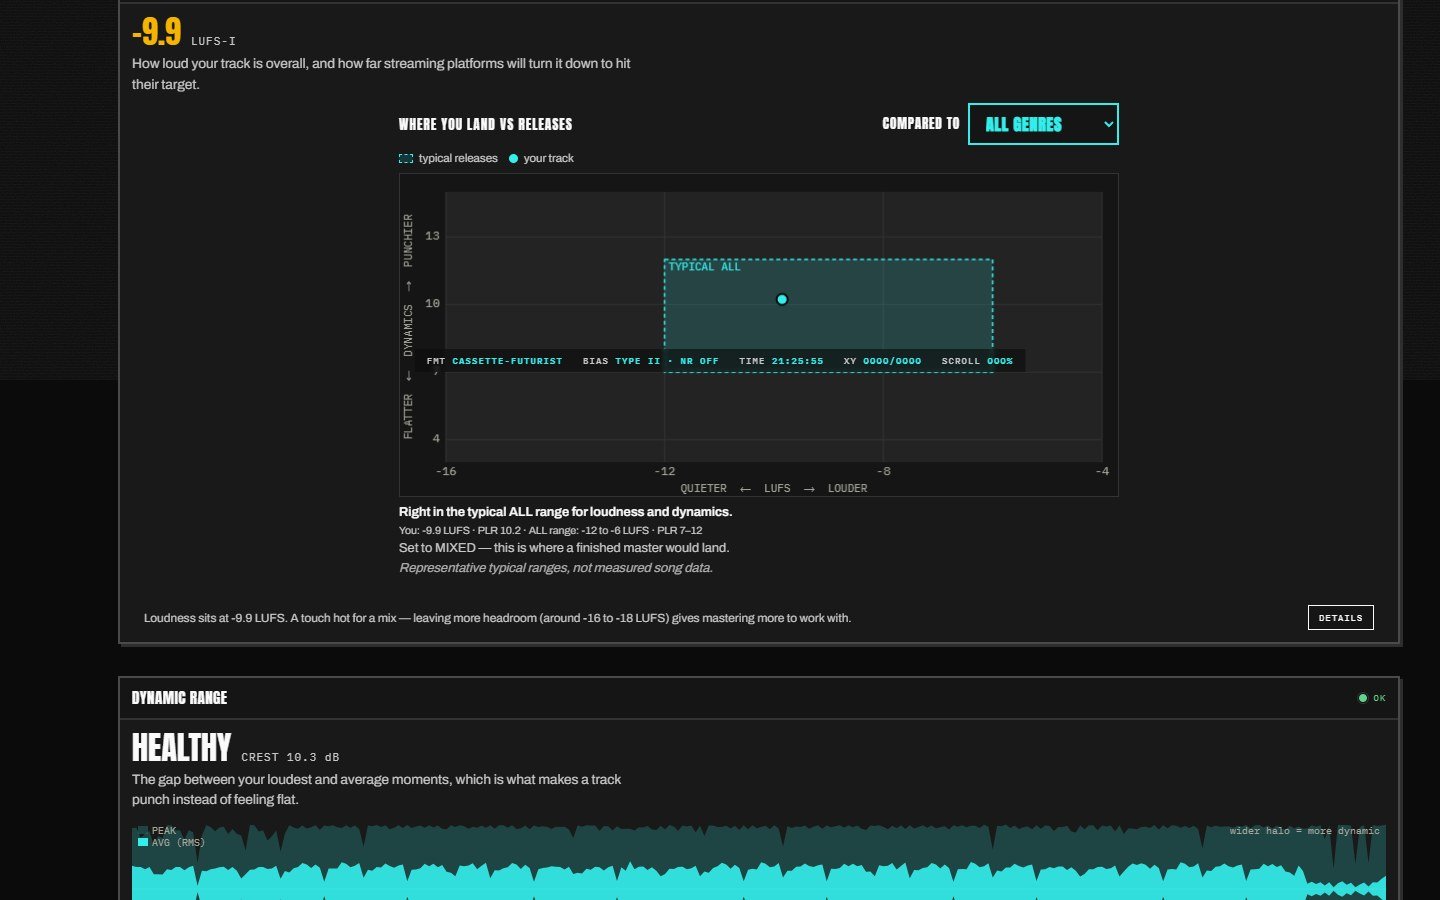Click the BIAS TYPE II status entry

622,361
